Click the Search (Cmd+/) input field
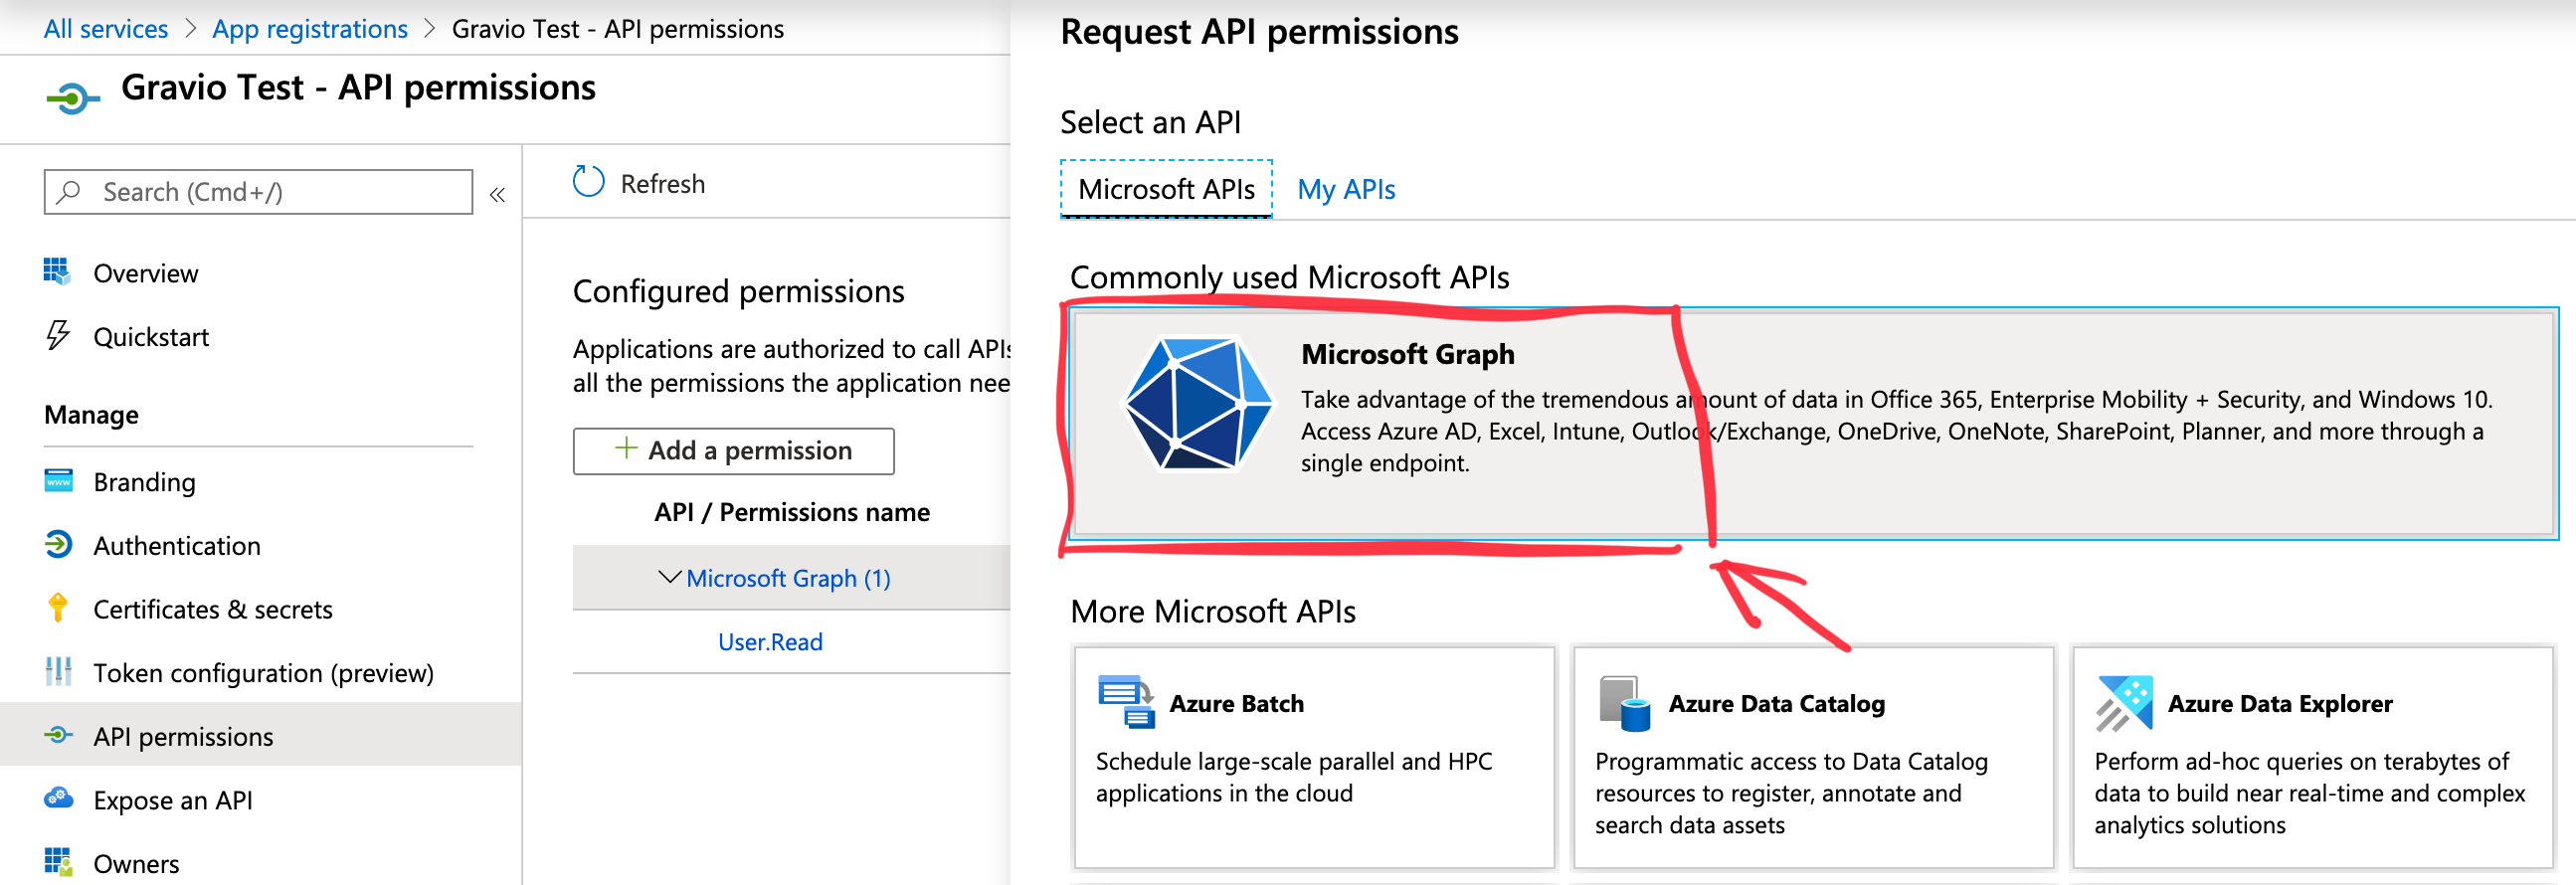Screen dimensions: 2576x885 click(258, 191)
